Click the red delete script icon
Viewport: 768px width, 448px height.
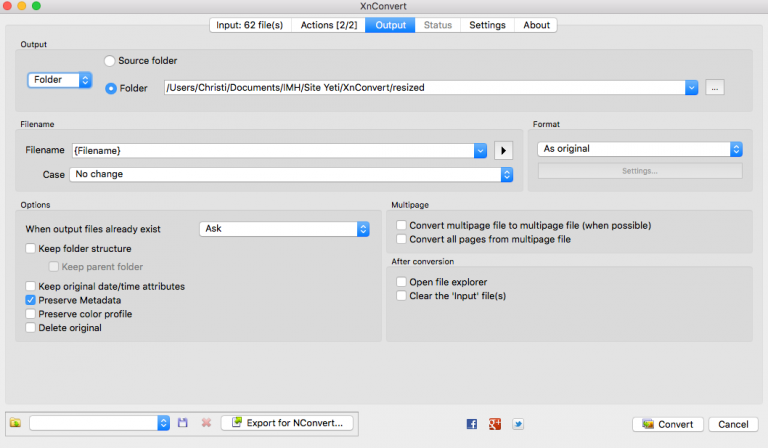(206, 423)
